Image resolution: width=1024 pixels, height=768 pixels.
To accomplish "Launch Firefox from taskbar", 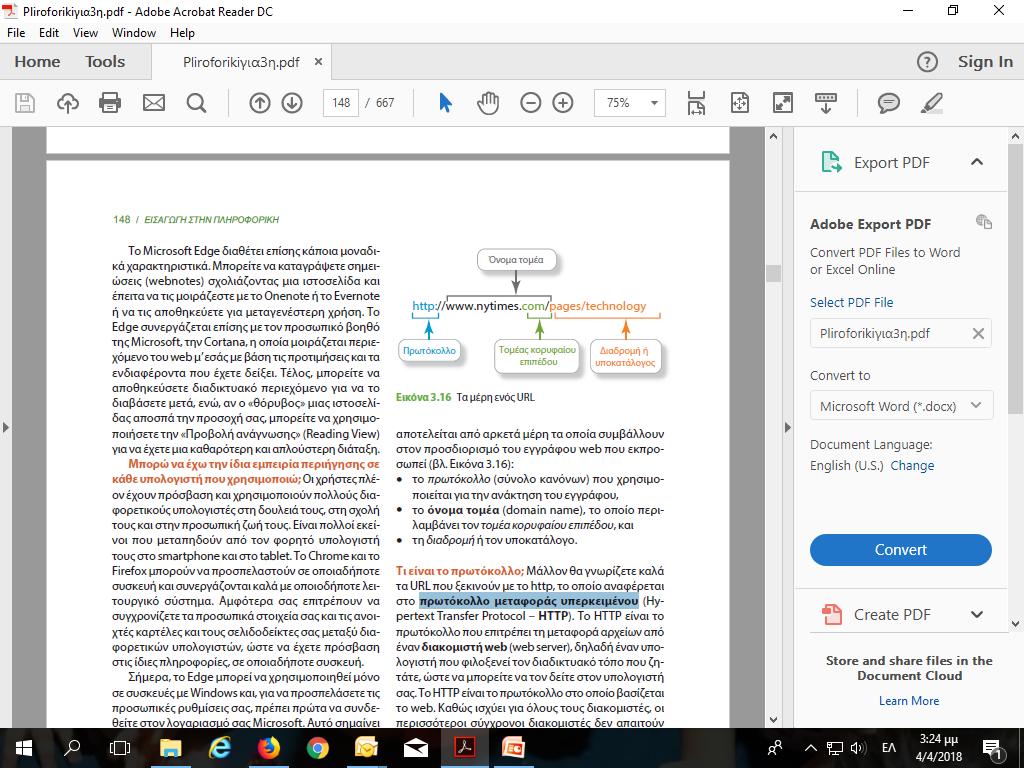I will pos(268,748).
